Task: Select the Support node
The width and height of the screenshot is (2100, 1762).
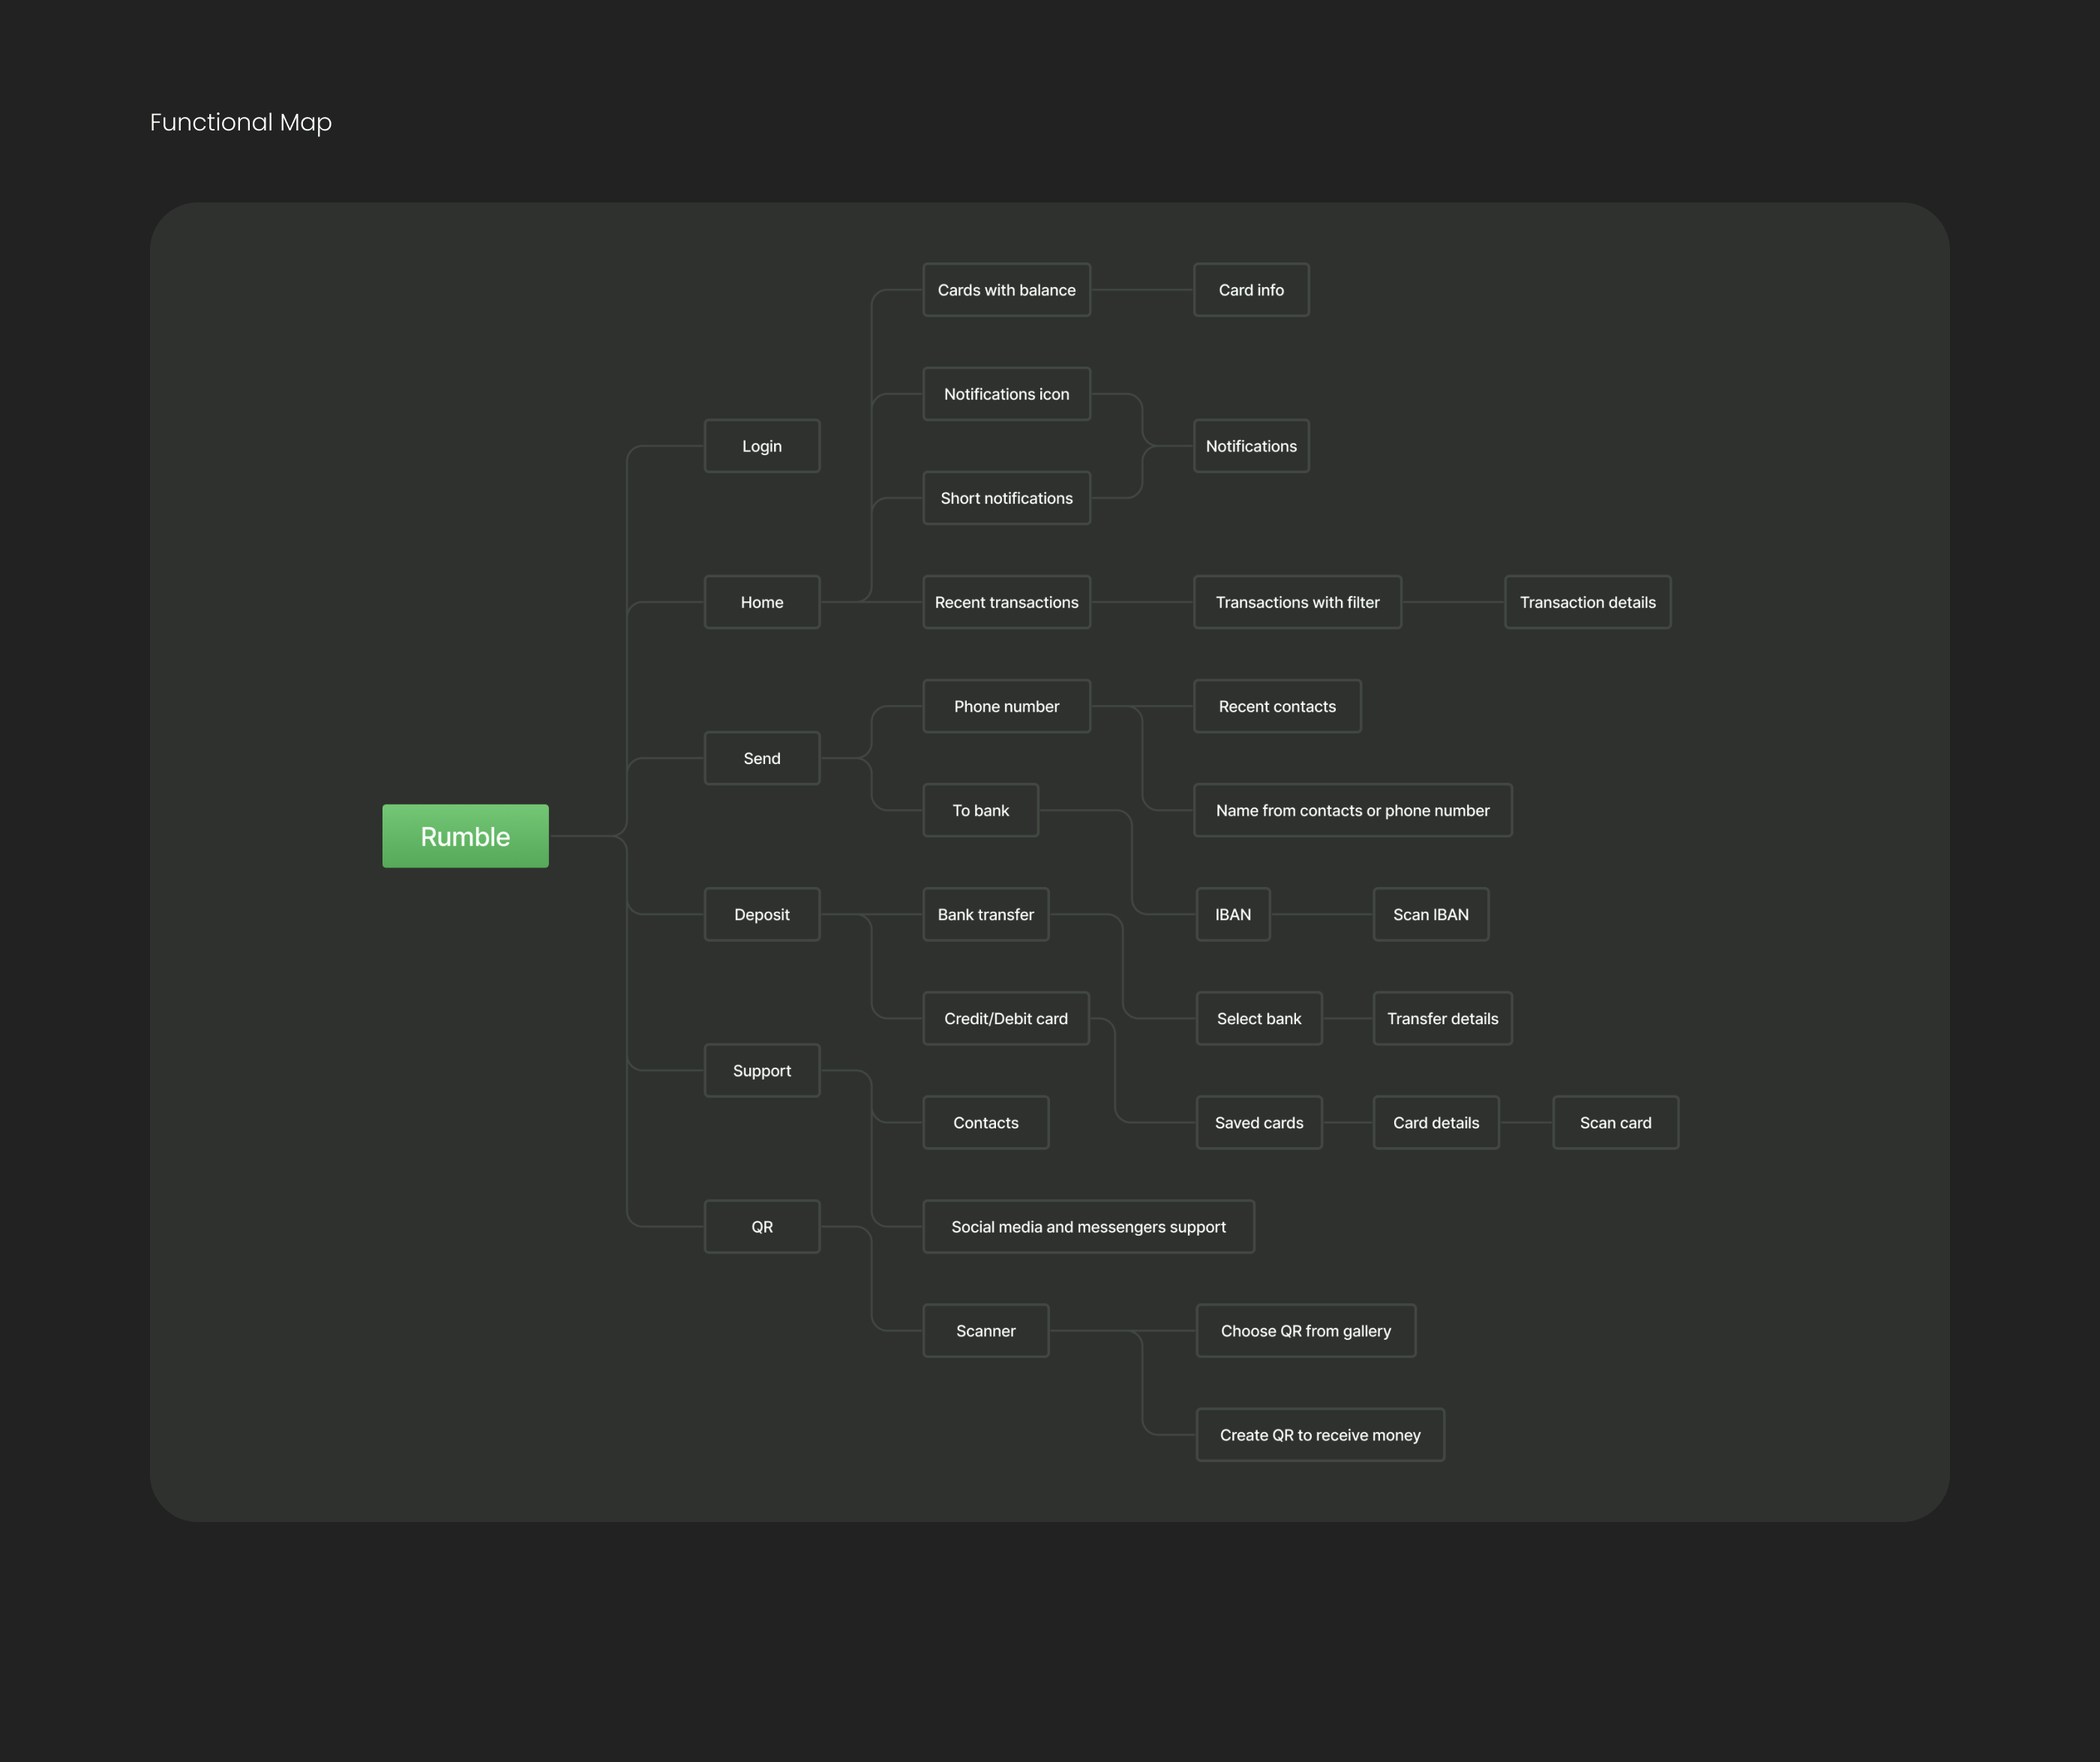Action: click(761, 1070)
